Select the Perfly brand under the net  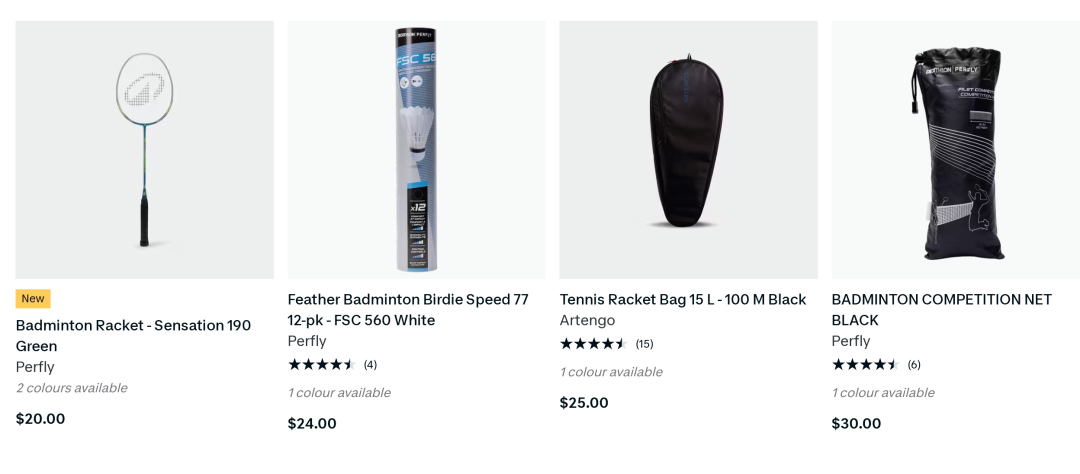pyautogui.click(x=851, y=341)
